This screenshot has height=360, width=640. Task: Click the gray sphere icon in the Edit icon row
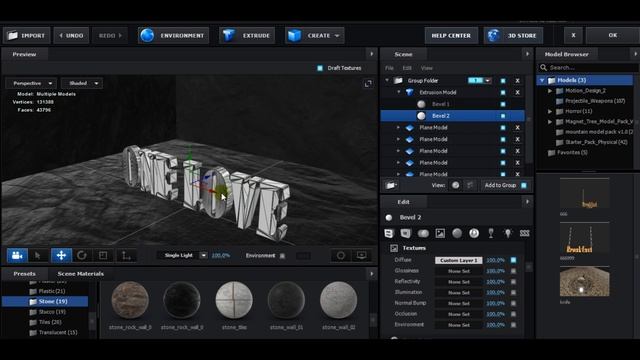(457, 233)
